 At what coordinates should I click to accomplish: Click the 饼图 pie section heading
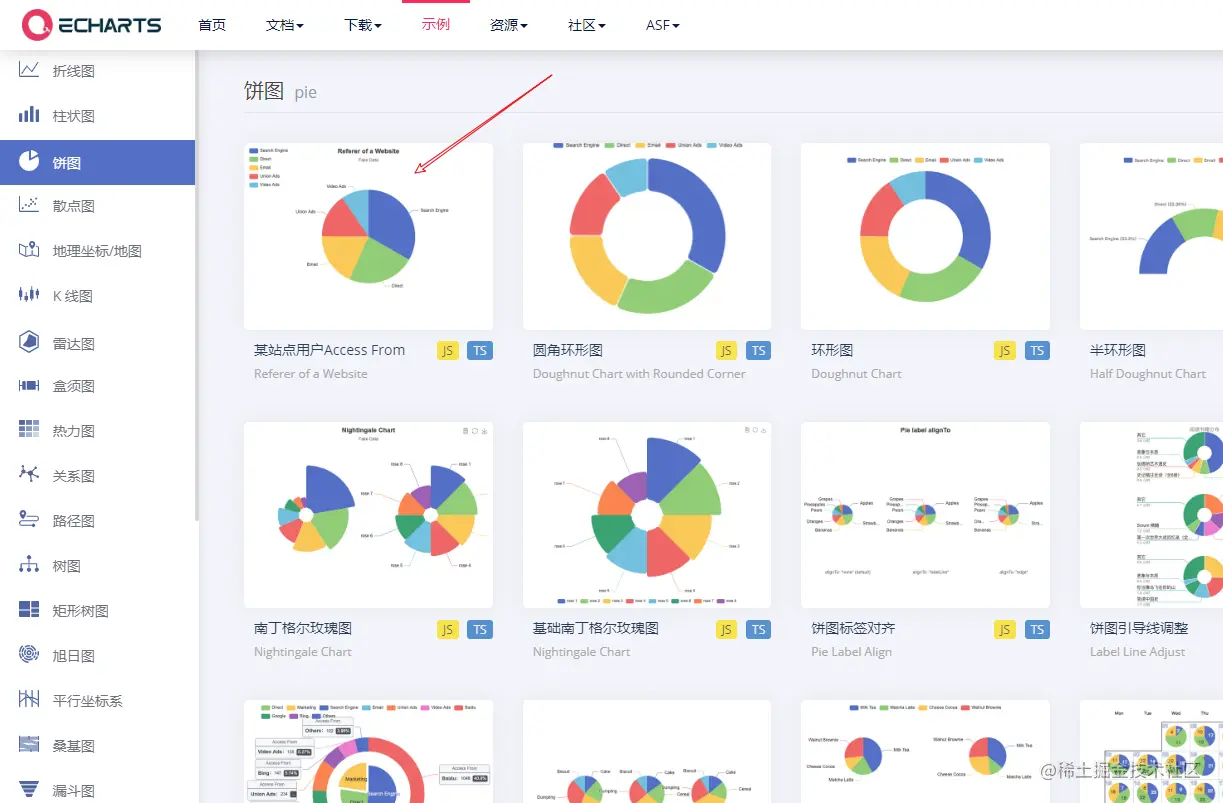click(280, 91)
